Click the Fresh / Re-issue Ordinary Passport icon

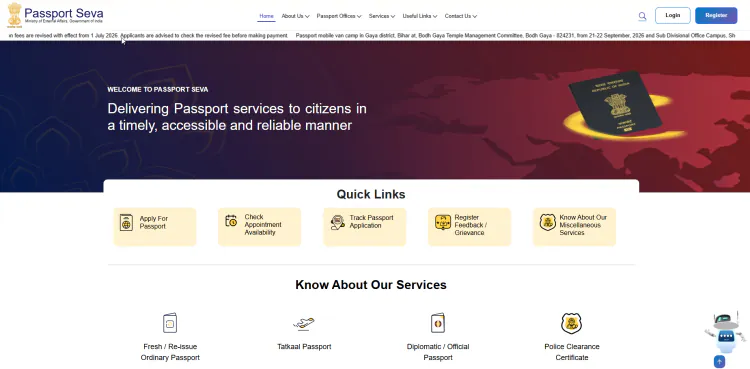(170, 323)
